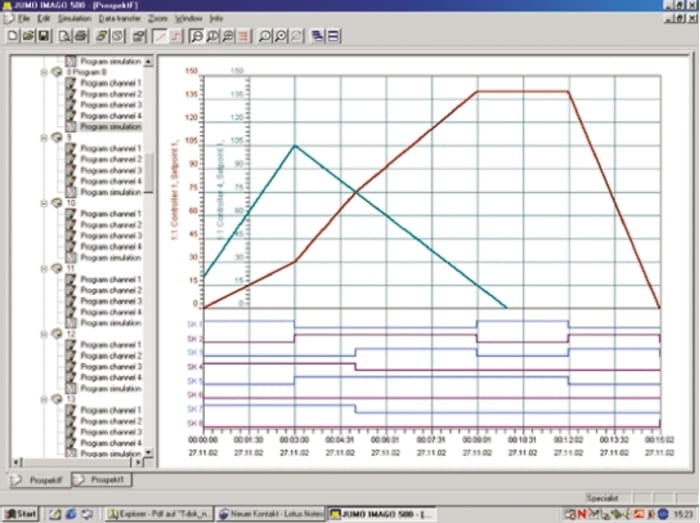Select the ramp line curve icon
The height and width of the screenshot is (523, 700).
point(159,36)
